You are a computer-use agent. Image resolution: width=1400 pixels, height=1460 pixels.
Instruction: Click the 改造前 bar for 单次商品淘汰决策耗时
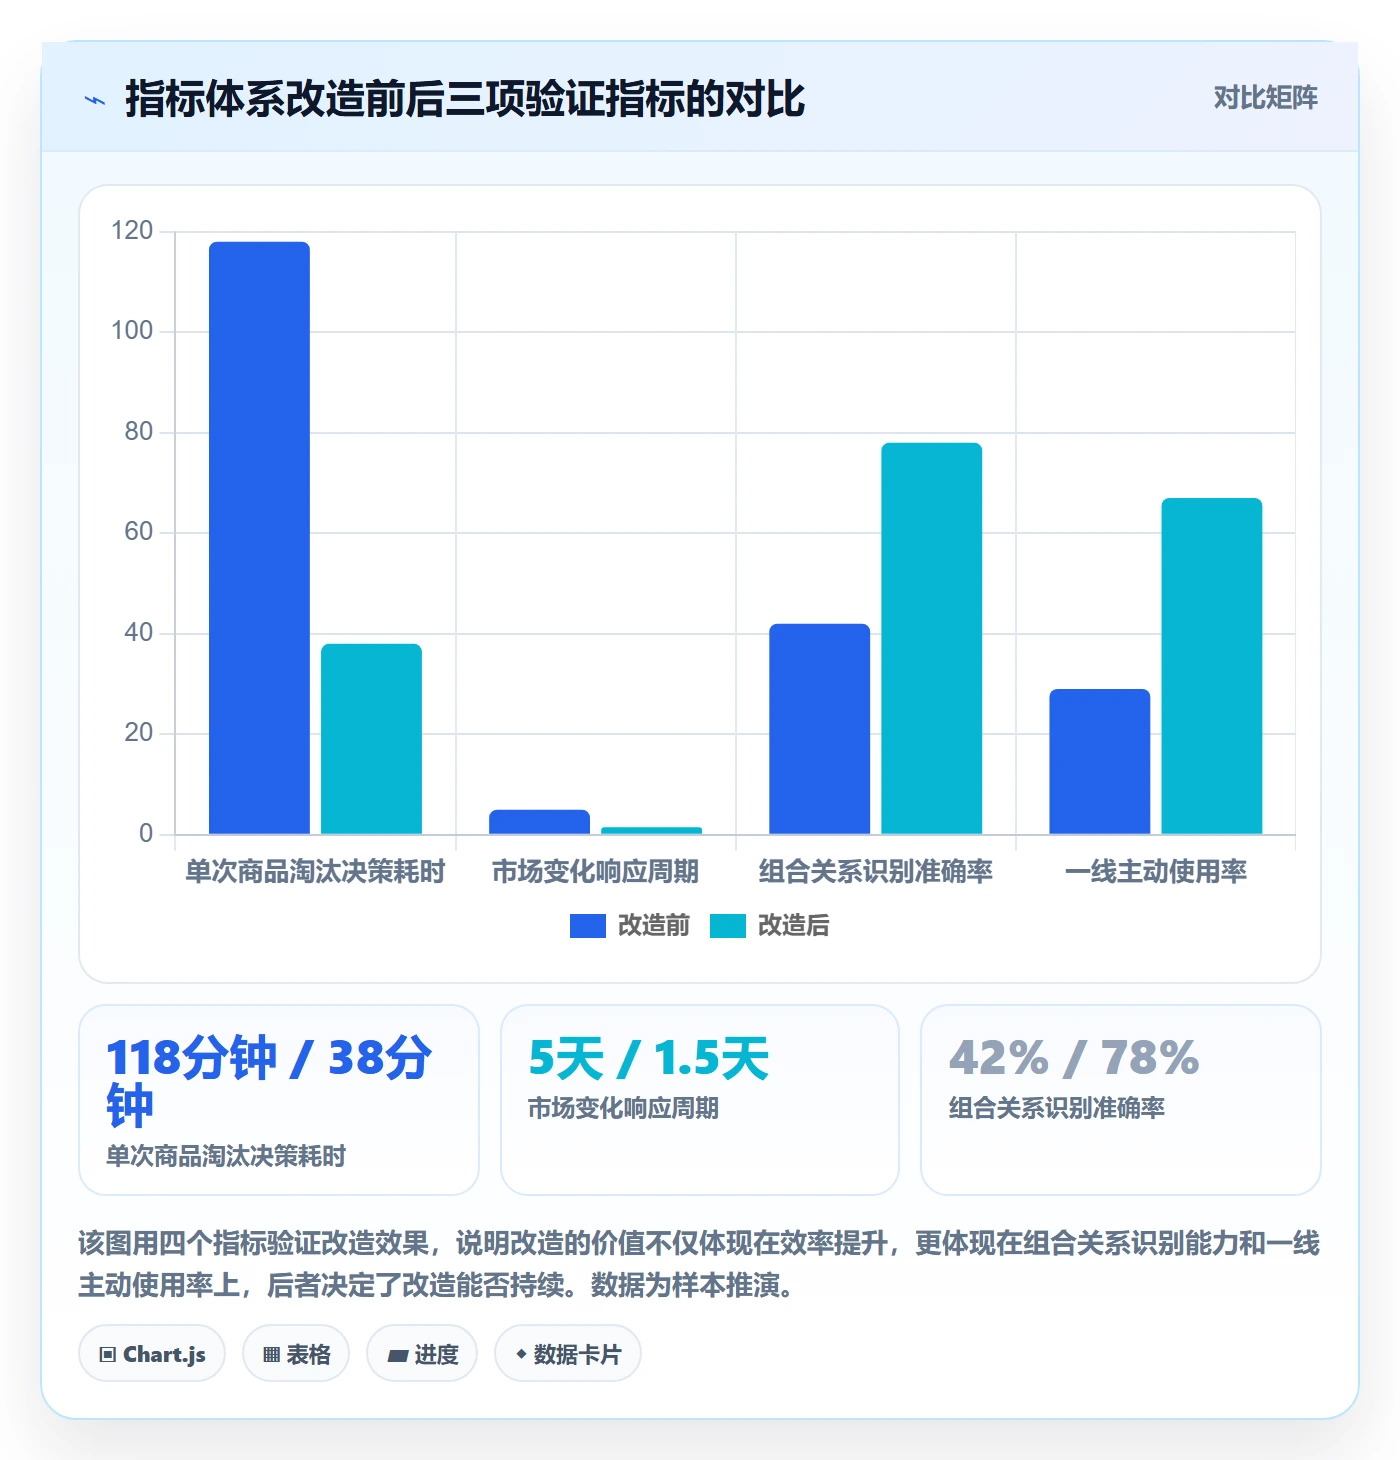(x=259, y=538)
